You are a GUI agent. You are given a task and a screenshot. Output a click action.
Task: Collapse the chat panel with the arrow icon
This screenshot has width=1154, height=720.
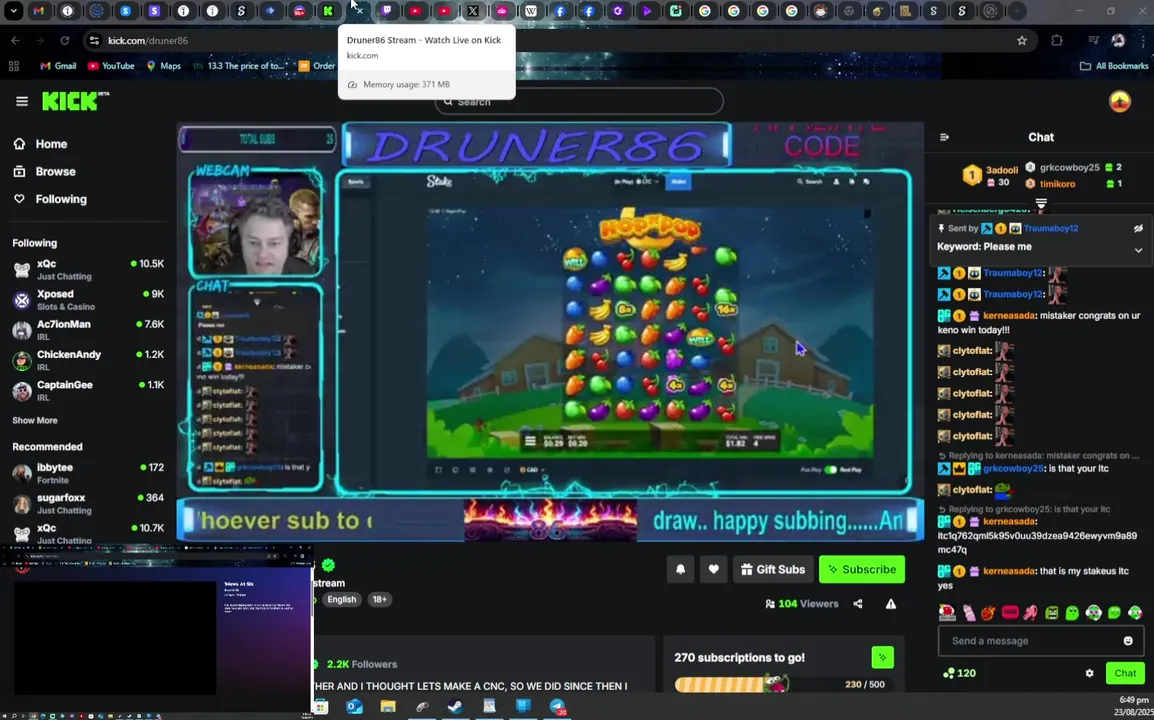click(x=944, y=137)
